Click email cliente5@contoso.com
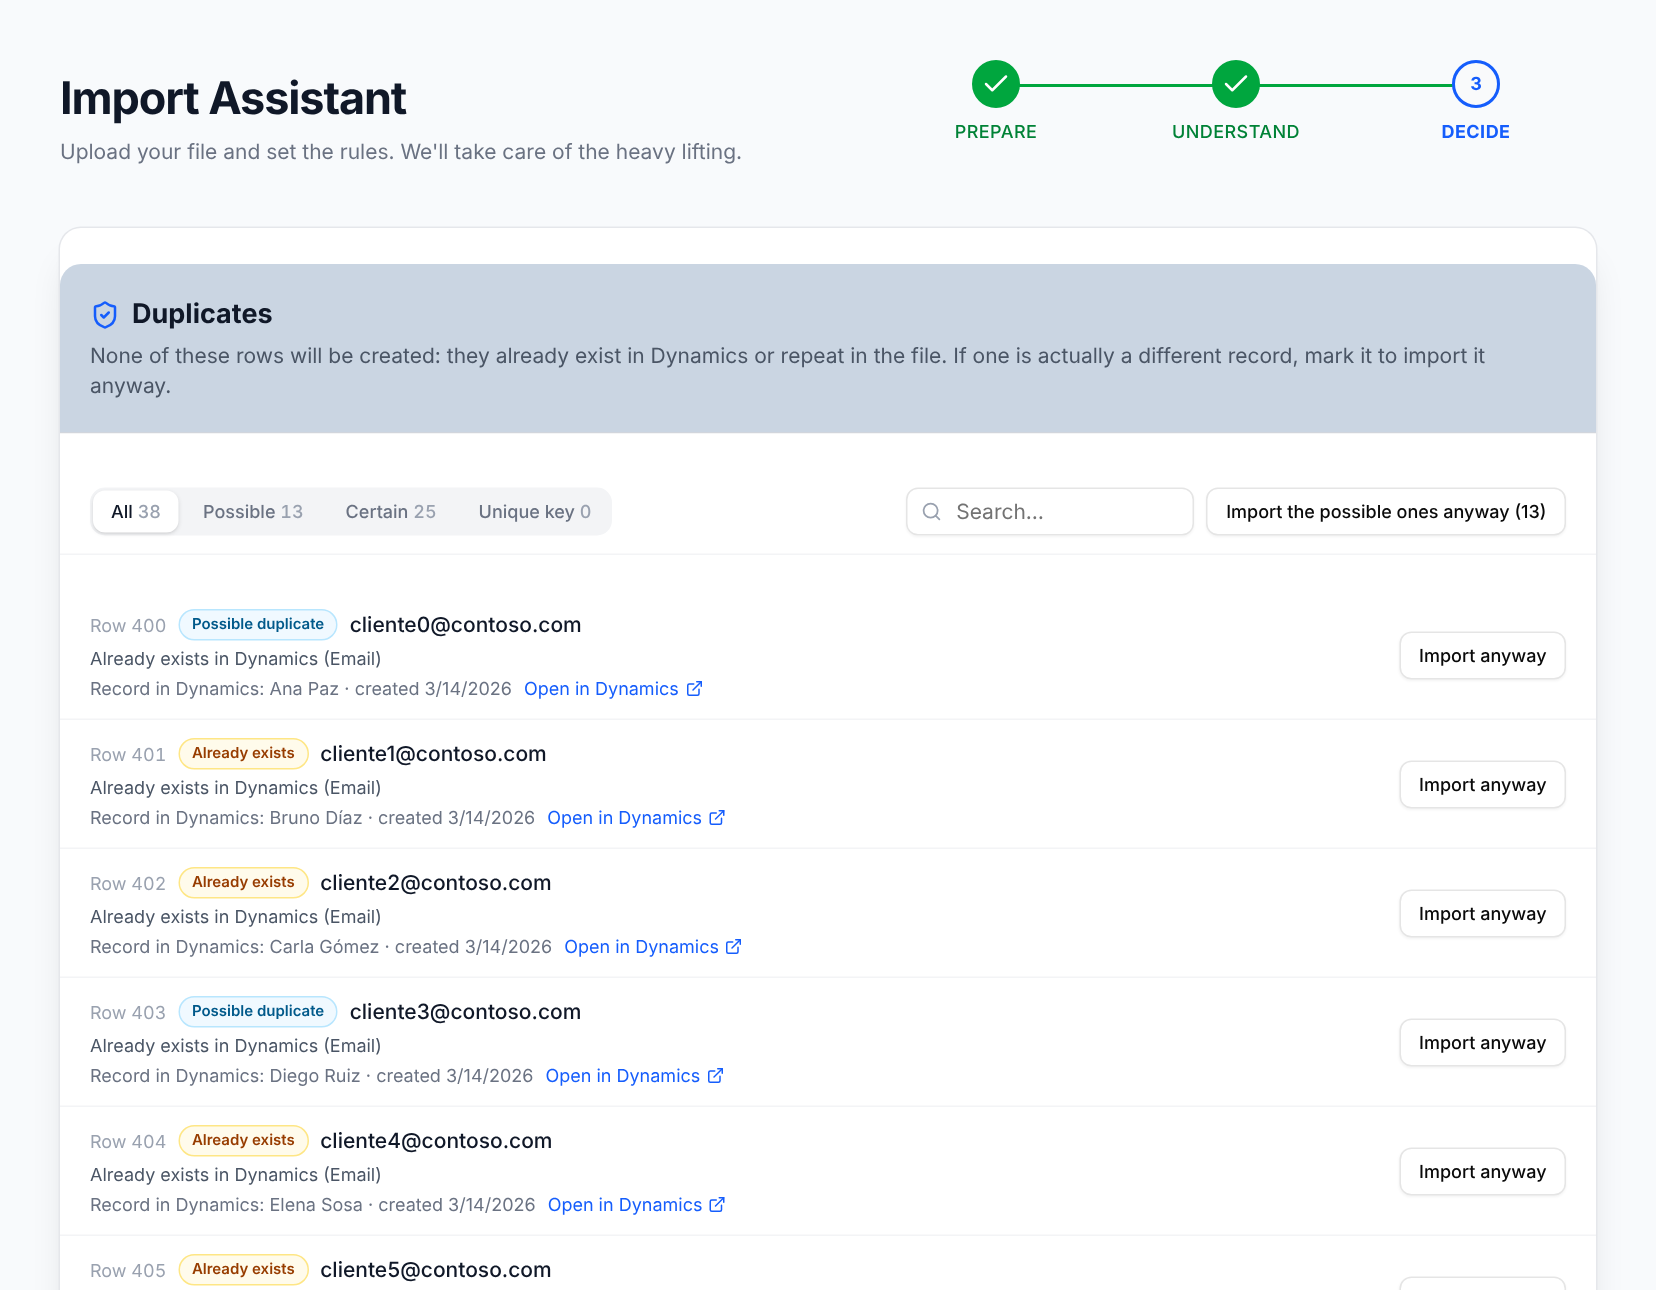 coord(436,1270)
